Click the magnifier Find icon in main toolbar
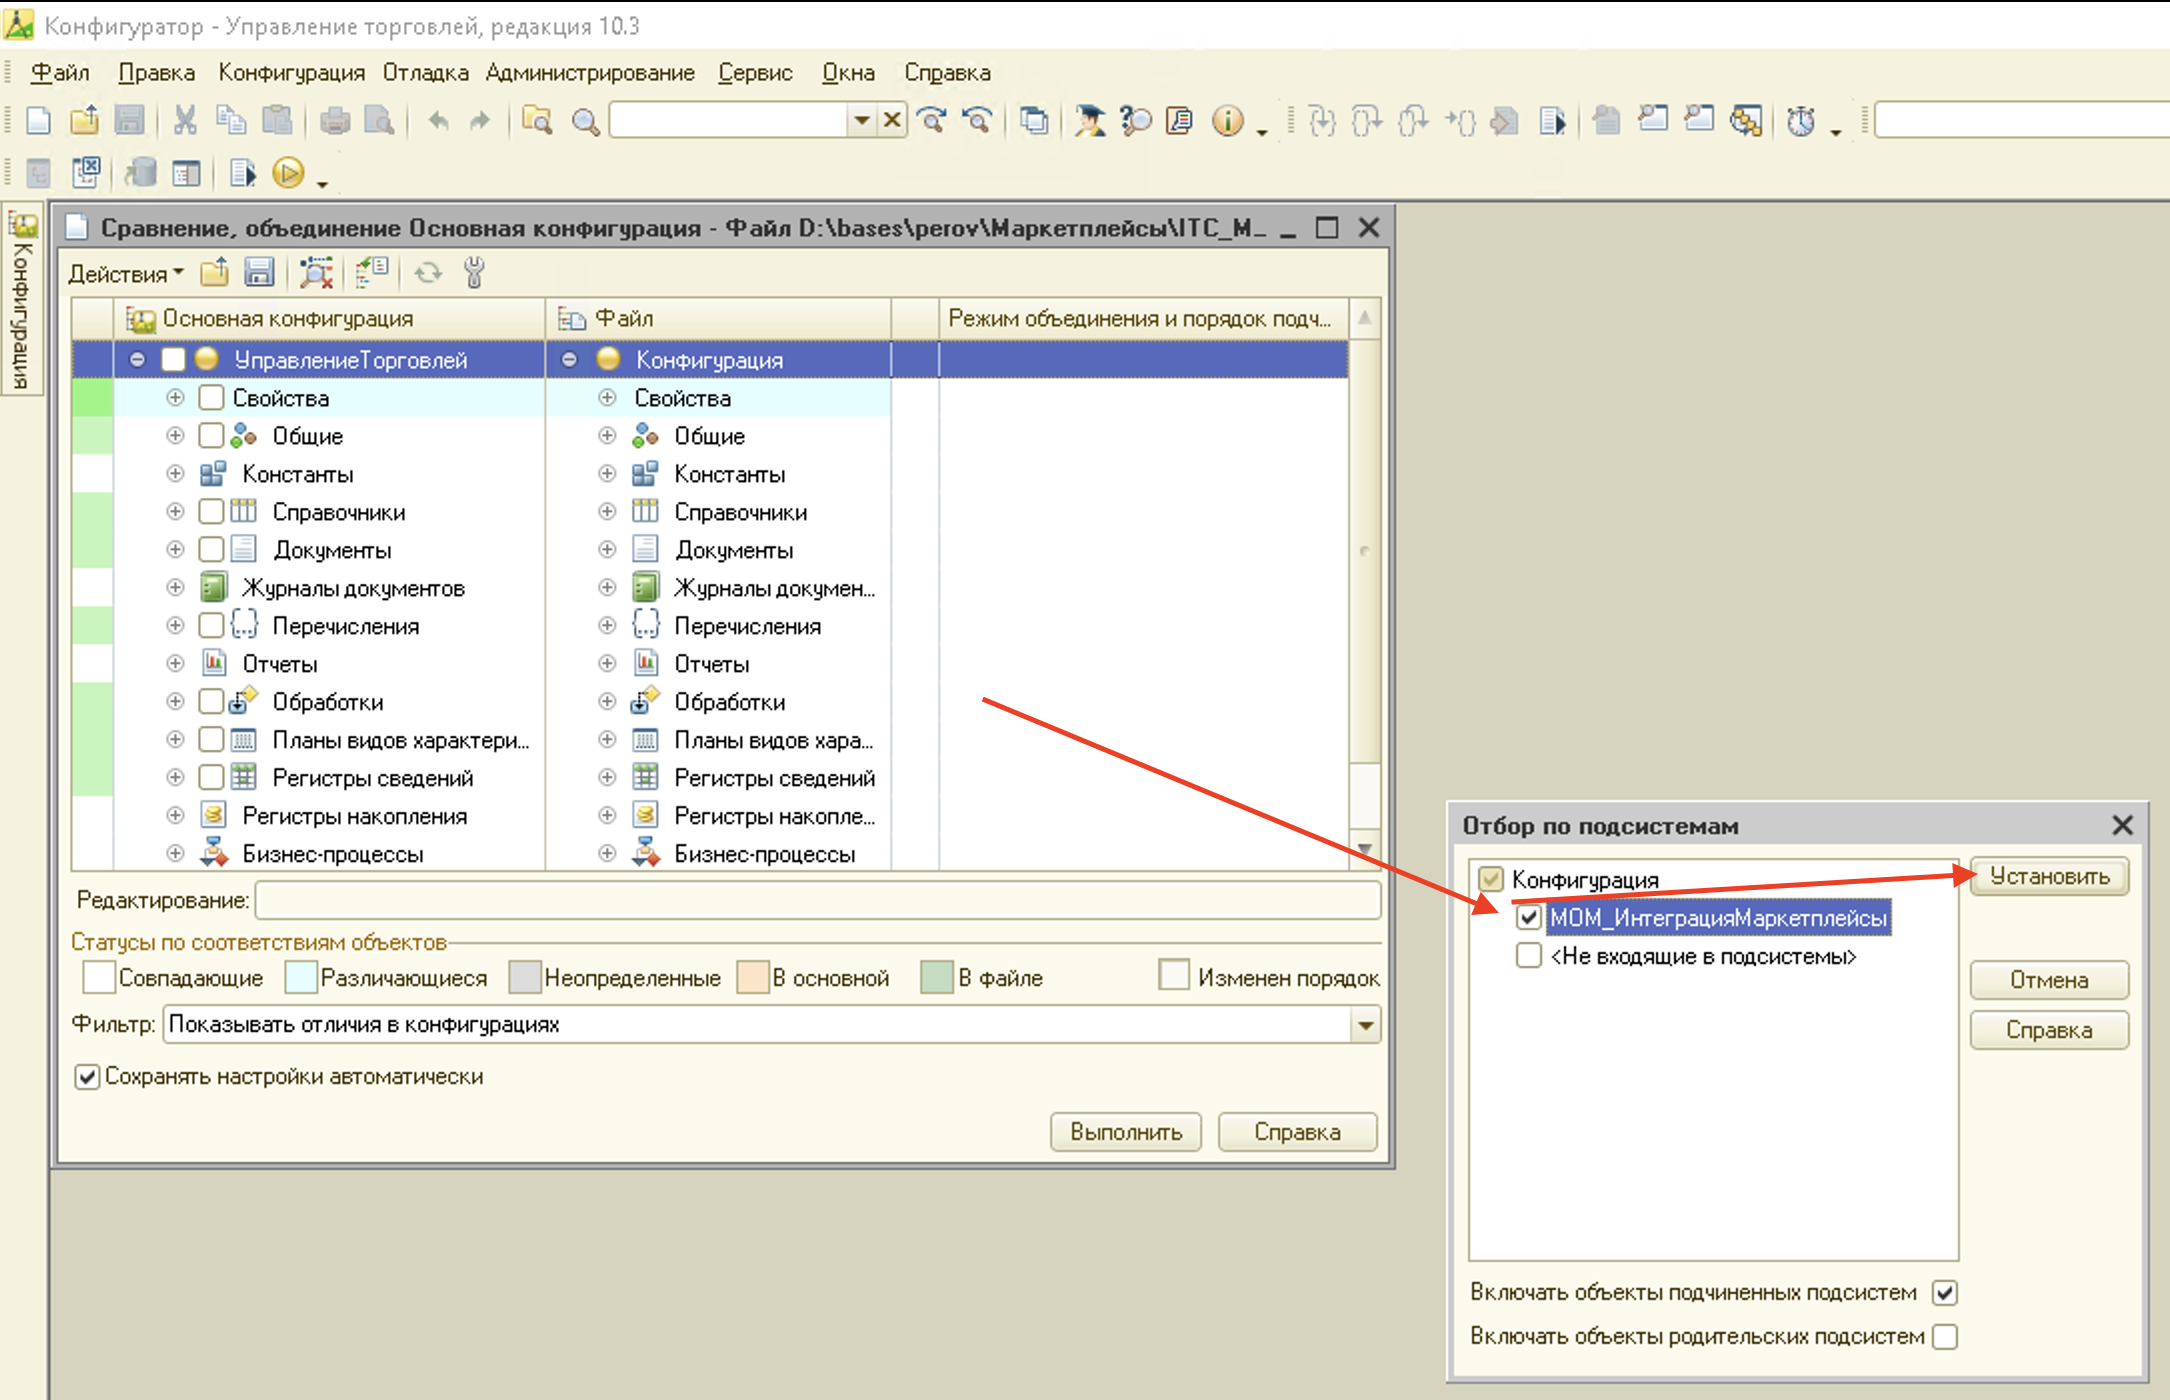 585,122
